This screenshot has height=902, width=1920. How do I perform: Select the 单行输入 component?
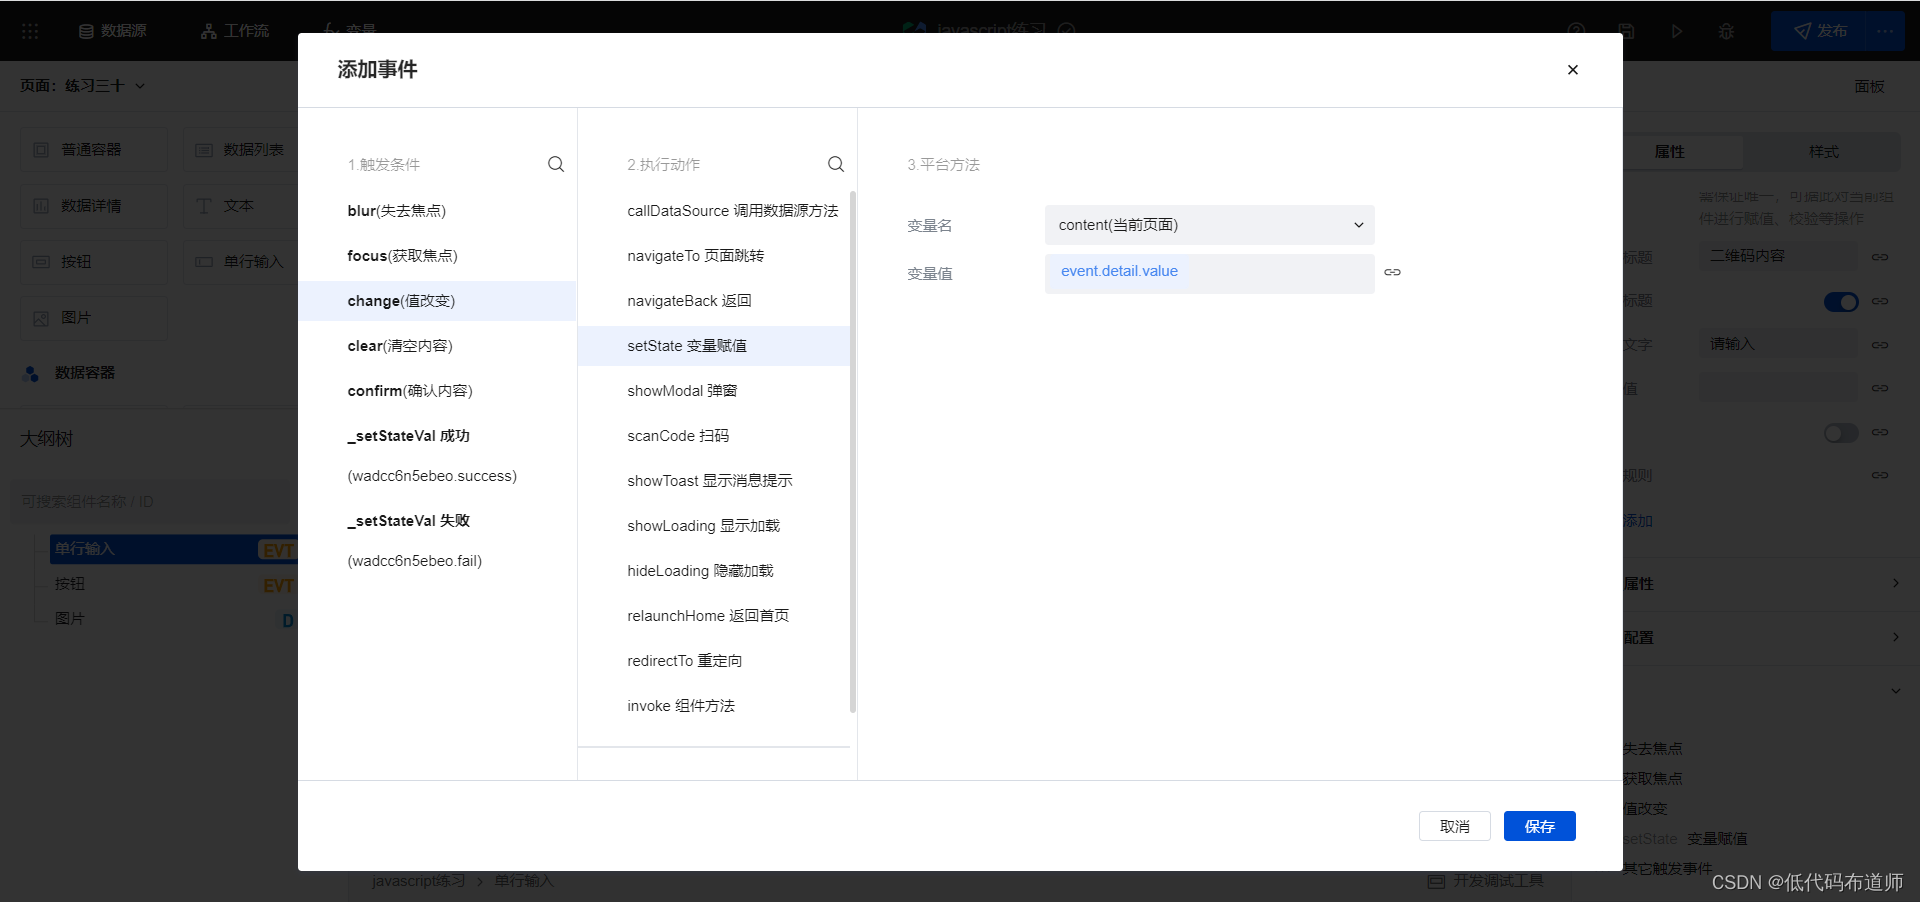coord(241,262)
